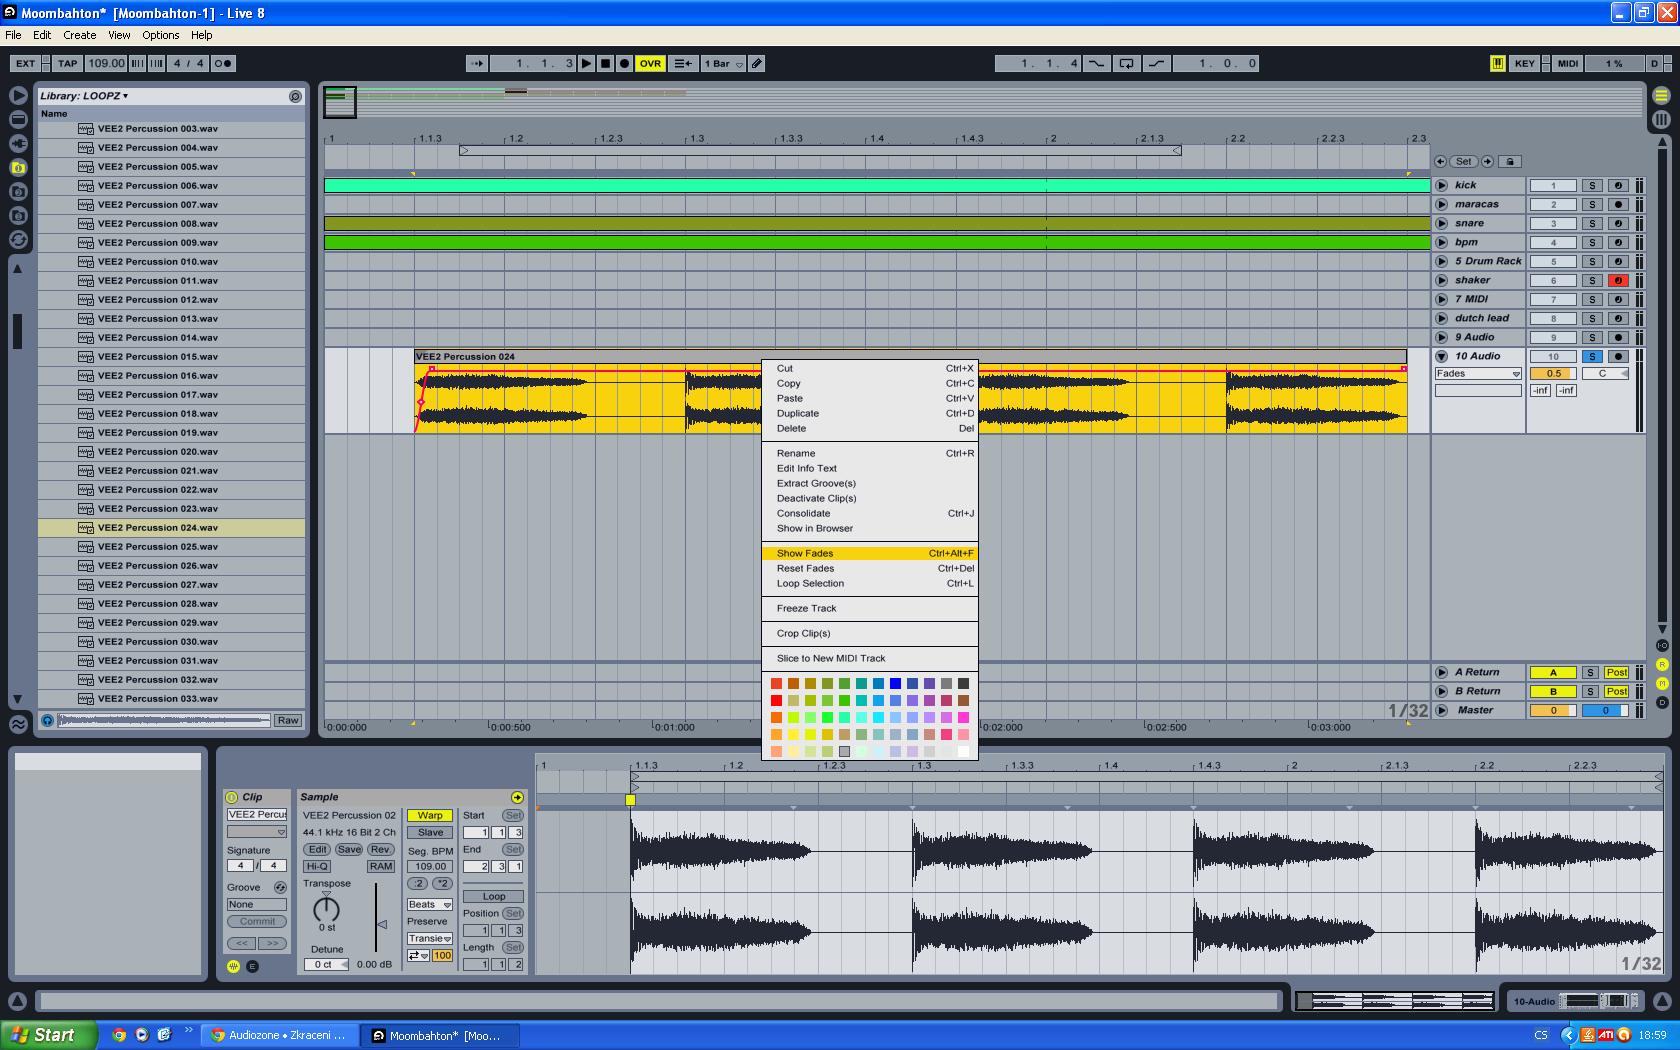The width and height of the screenshot is (1680, 1050).
Task: Select VEE2 Percussion 025.wav in browser
Action: [x=158, y=547]
